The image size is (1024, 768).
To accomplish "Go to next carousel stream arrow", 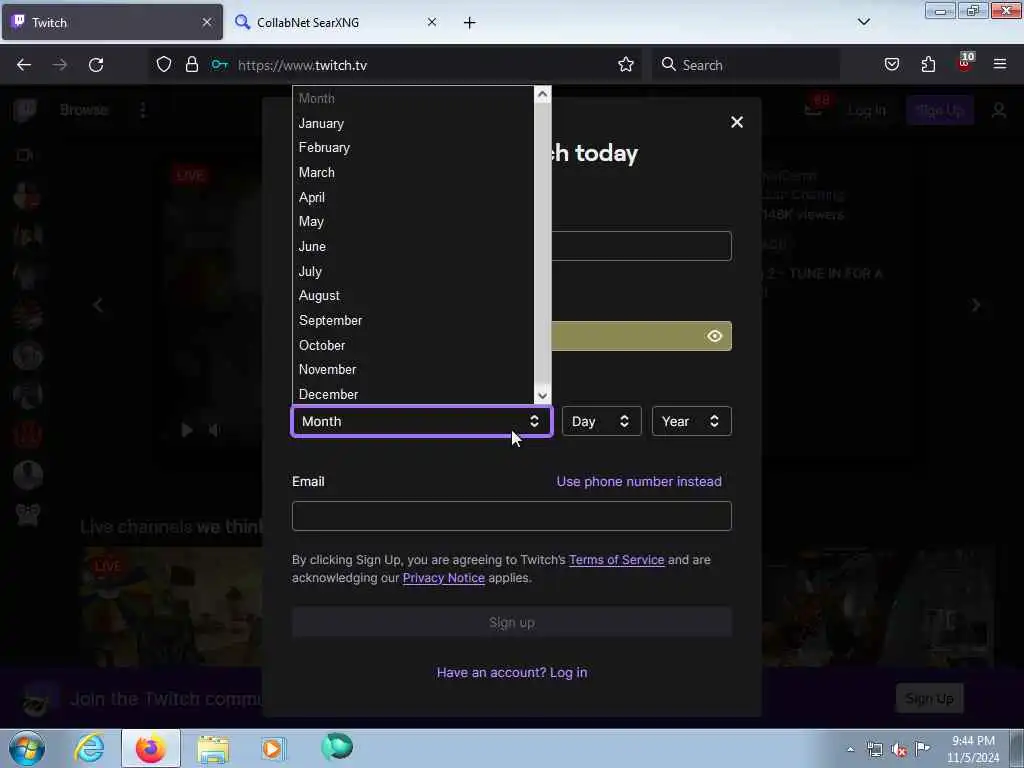I will [976, 305].
